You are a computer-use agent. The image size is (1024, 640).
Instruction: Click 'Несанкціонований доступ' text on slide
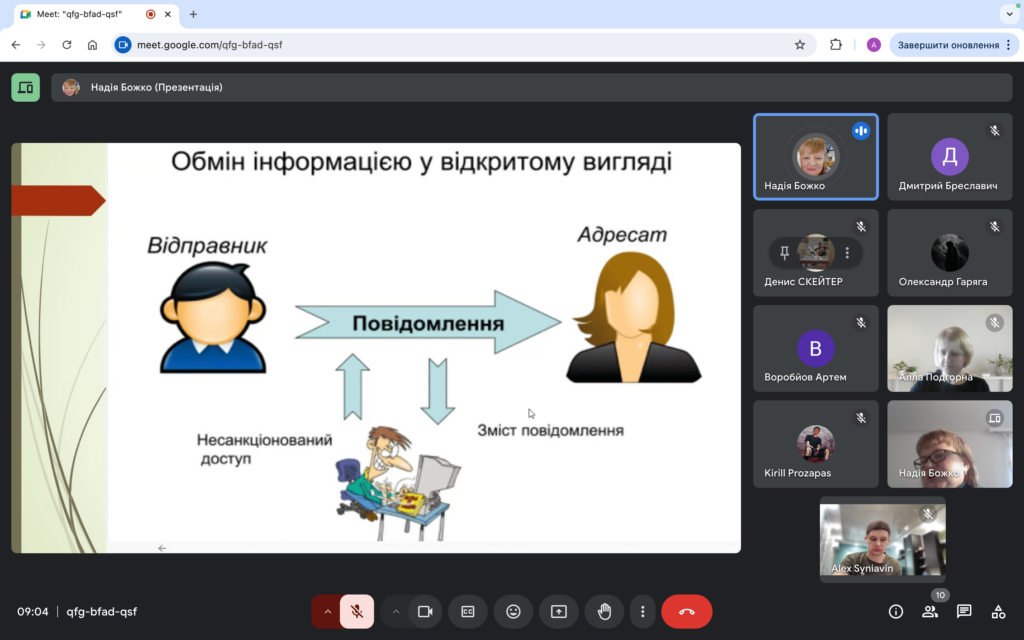(x=264, y=449)
